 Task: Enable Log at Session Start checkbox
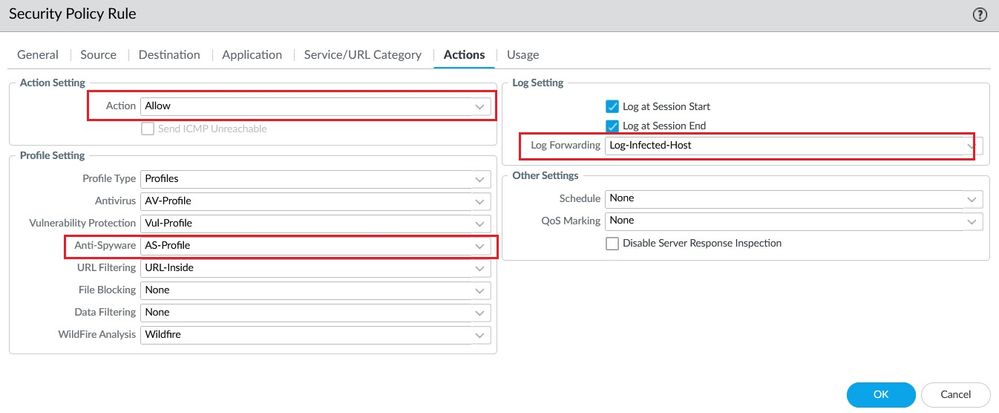tap(613, 106)
